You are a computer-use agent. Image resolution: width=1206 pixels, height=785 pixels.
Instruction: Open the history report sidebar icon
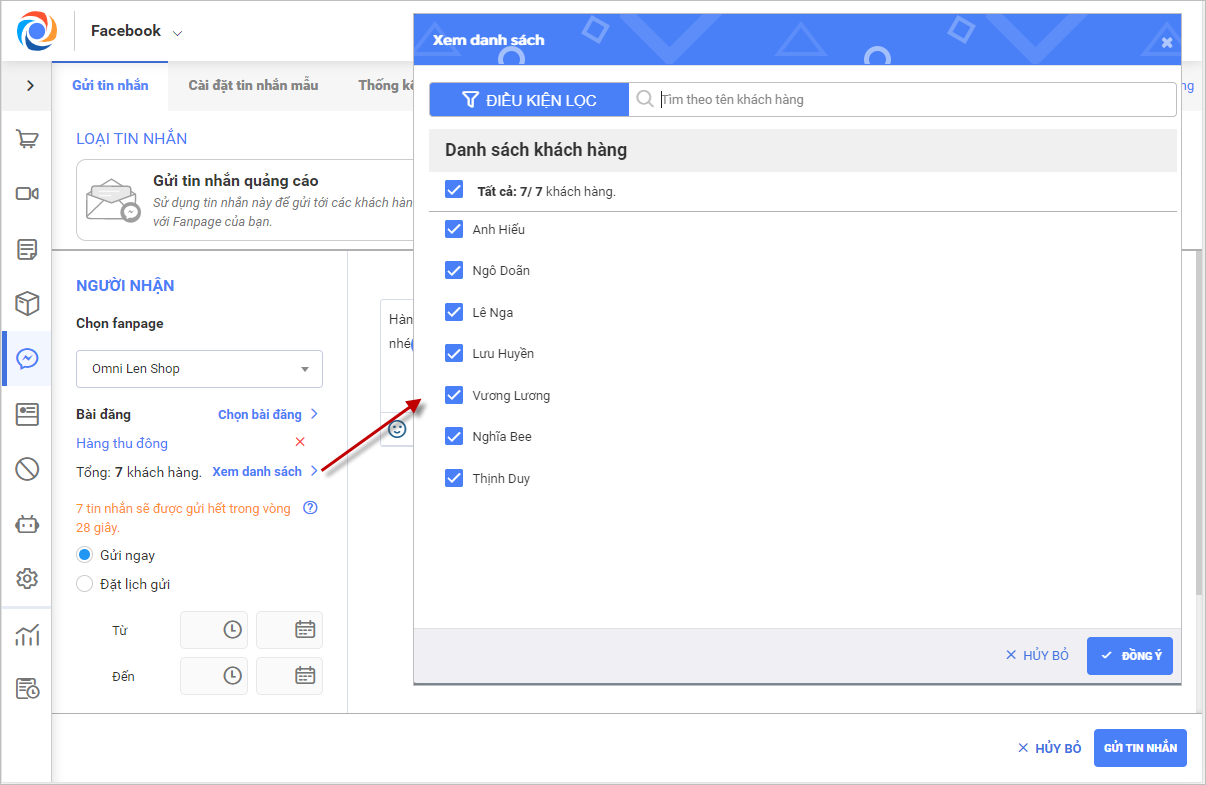pos(27,689)
